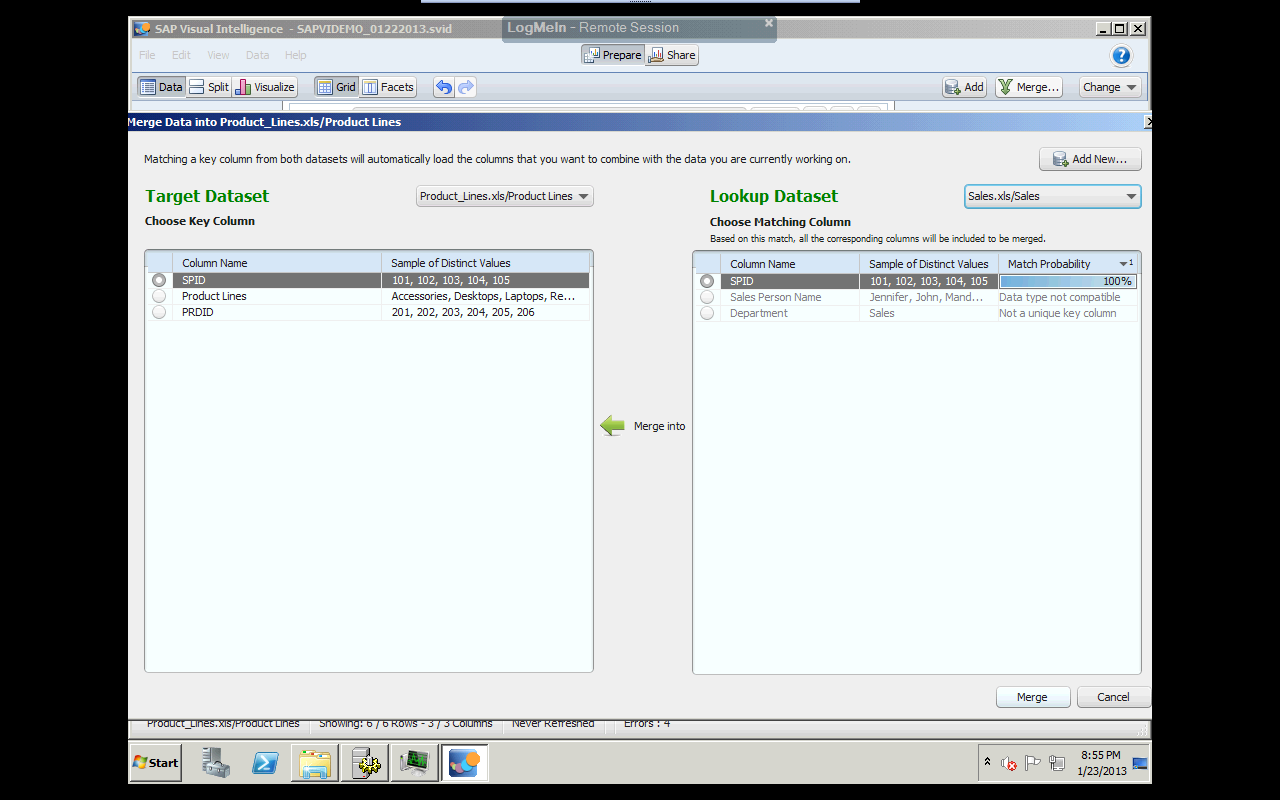
Task: Open the Help menu
Action: pos(295,55)
